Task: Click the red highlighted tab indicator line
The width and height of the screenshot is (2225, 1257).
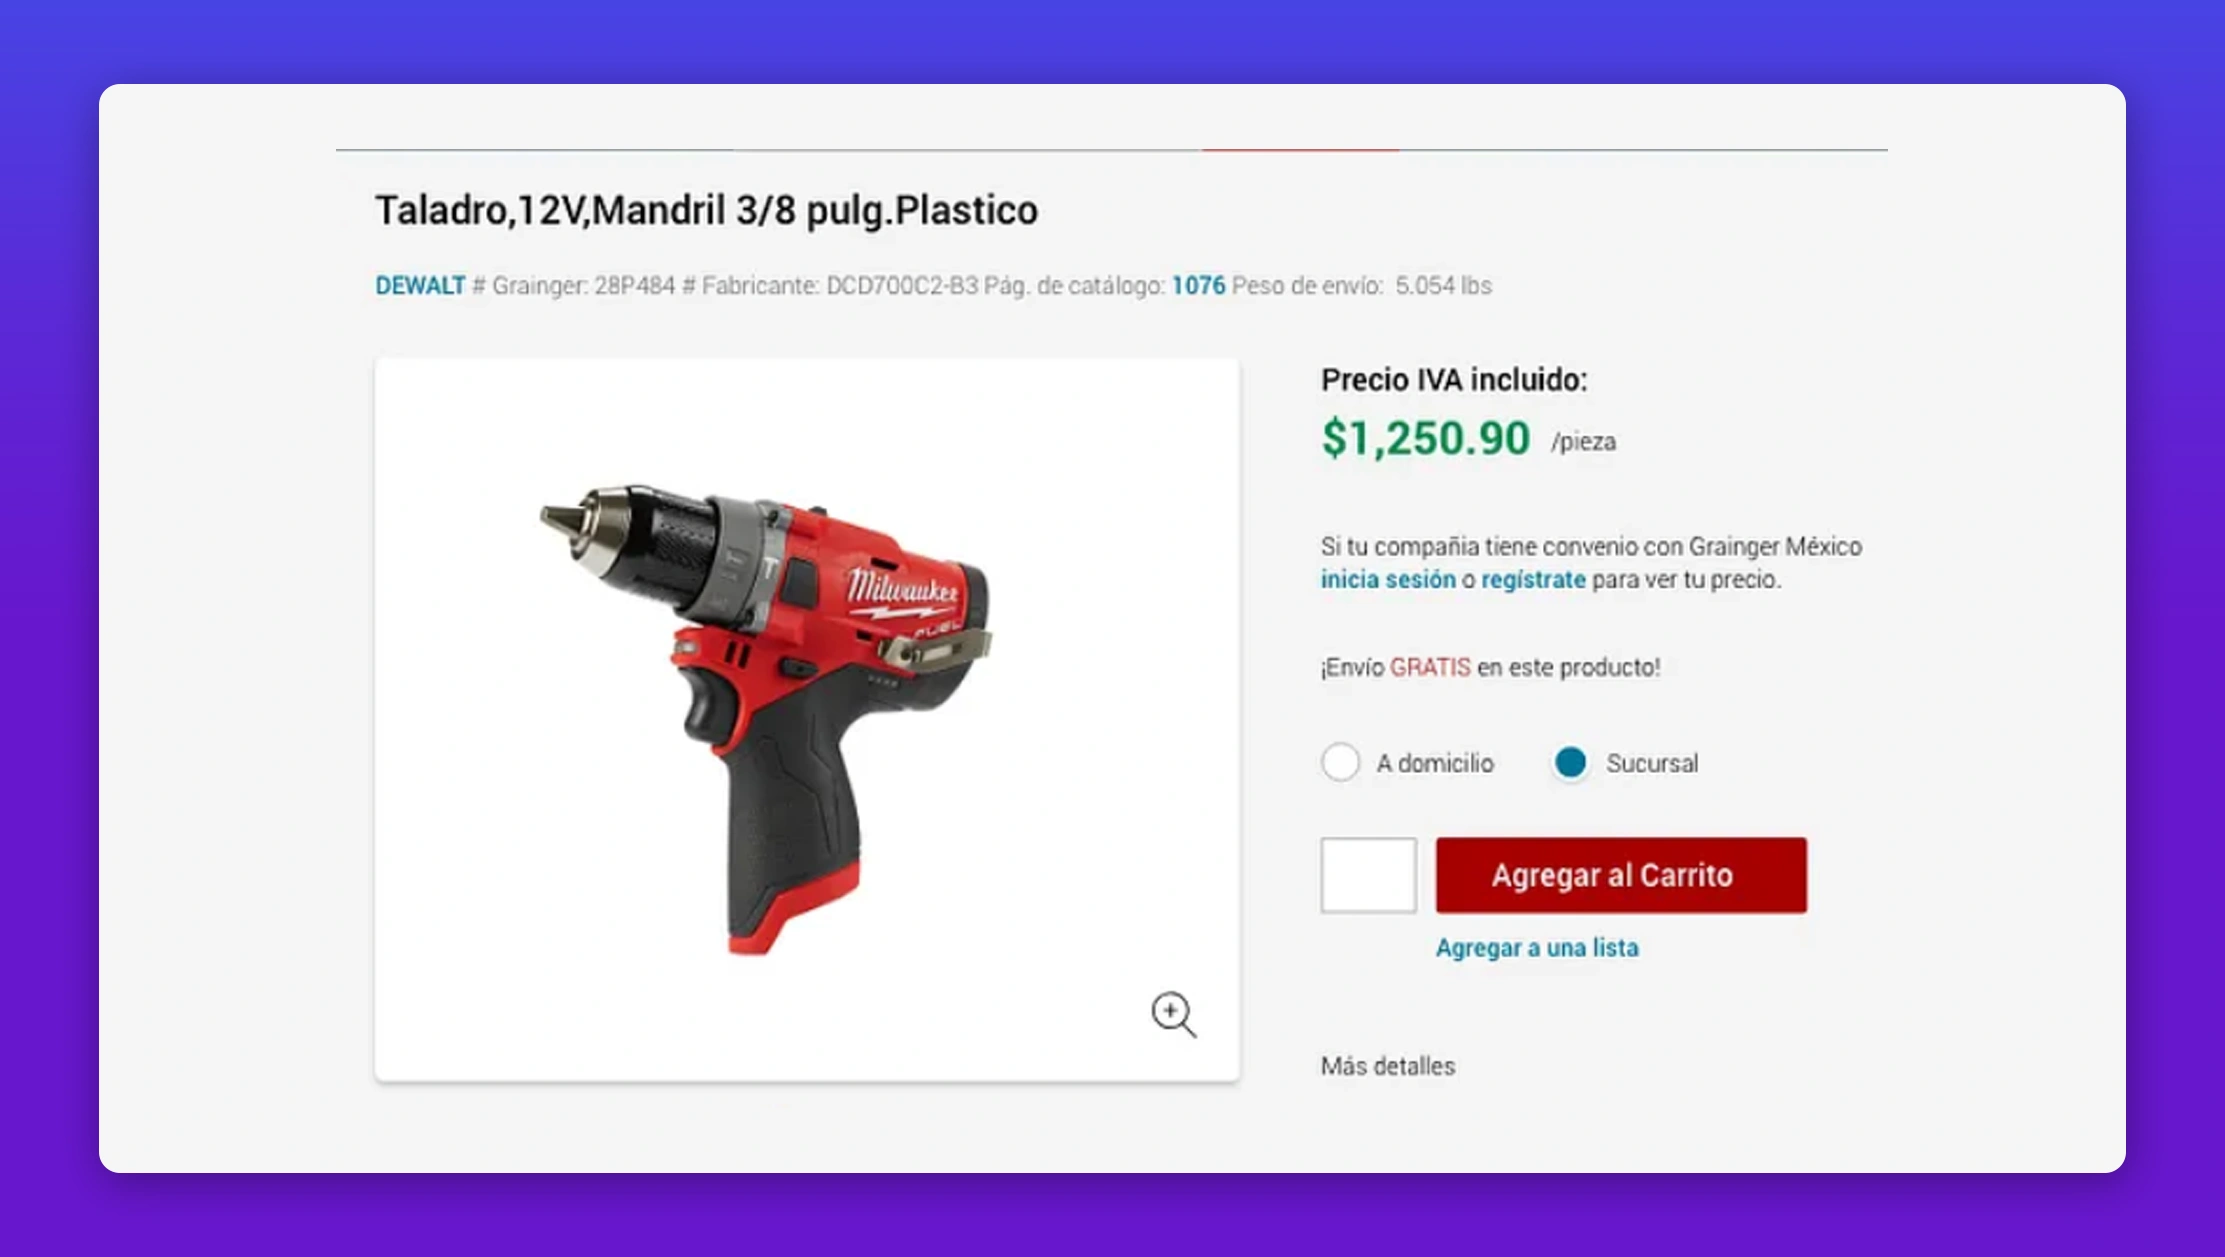Action: point(1300,150)
